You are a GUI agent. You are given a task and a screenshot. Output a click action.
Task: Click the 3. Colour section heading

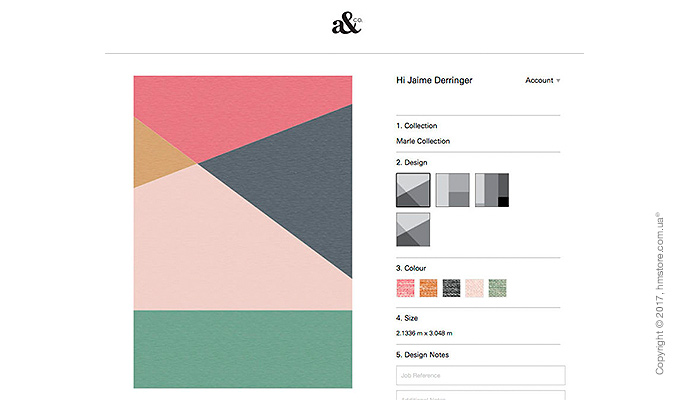click(413, 268)
